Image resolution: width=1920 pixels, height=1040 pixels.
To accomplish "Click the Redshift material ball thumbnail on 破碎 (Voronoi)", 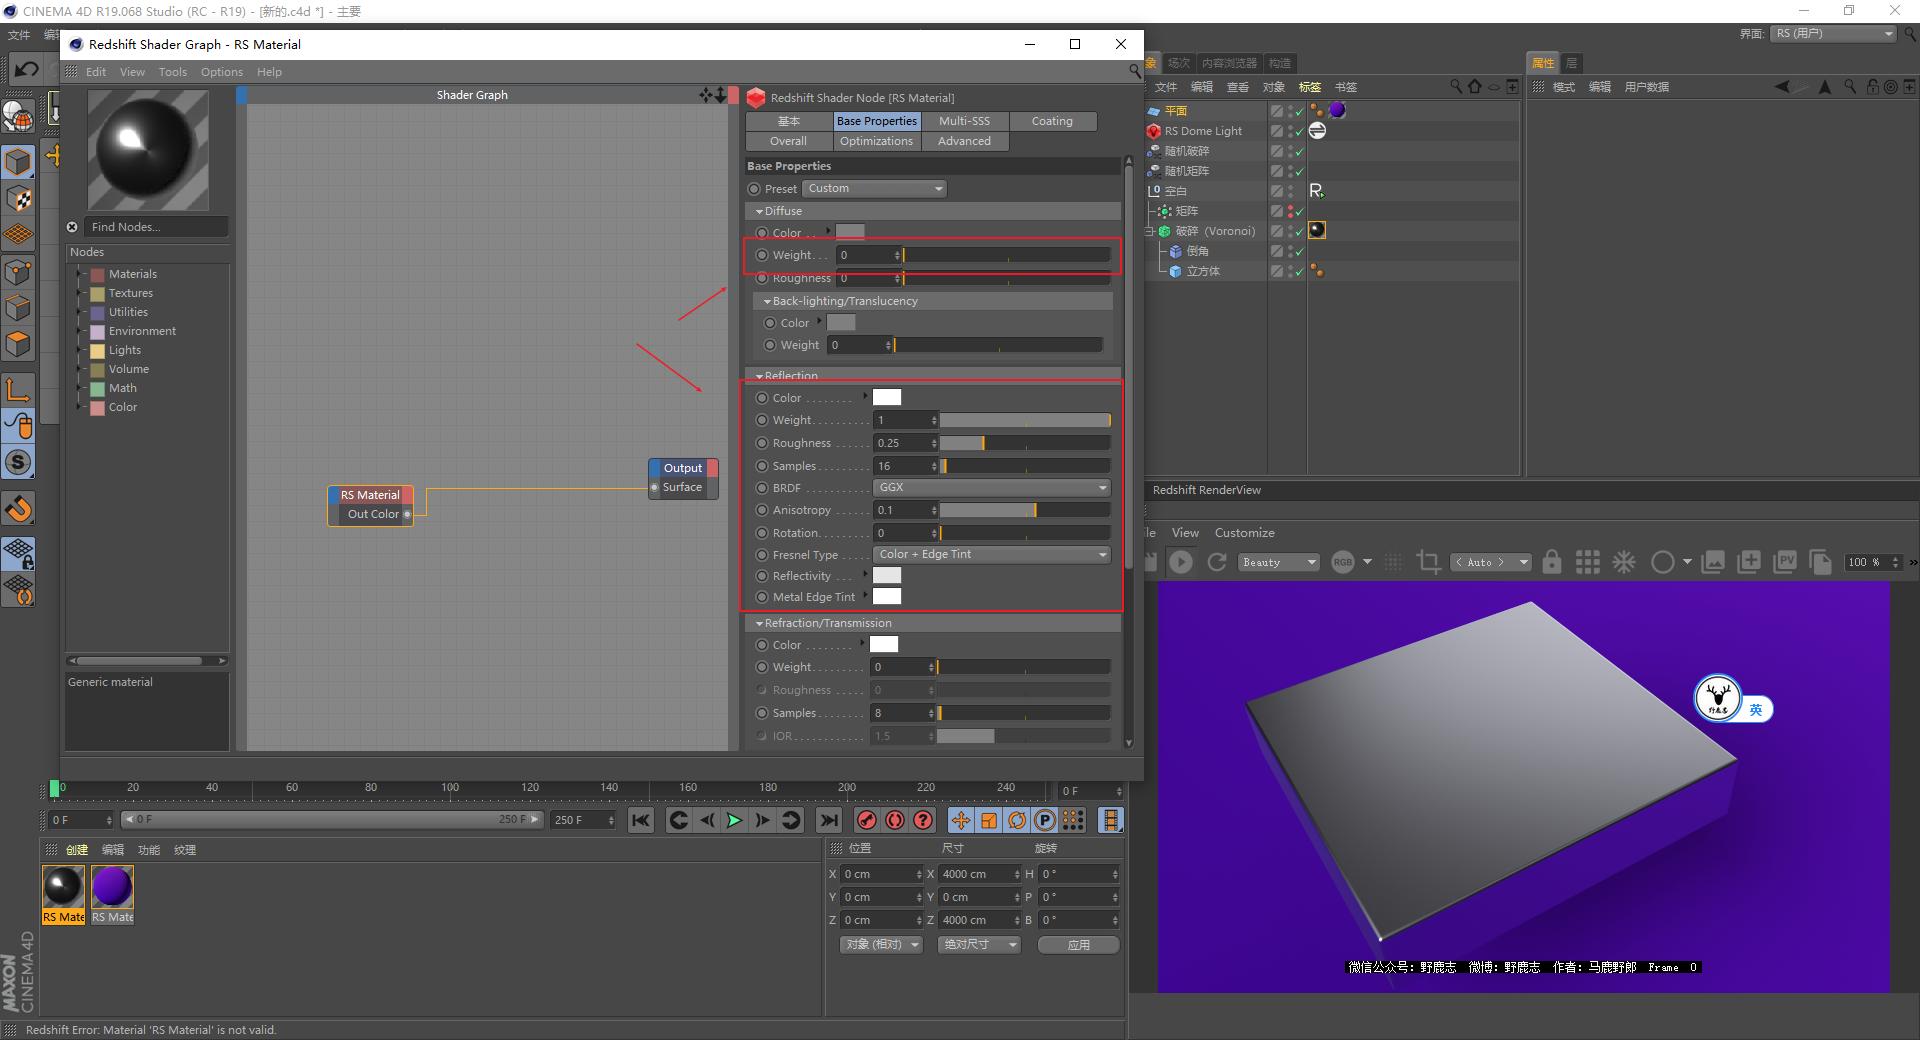I will coord(1317,230).
